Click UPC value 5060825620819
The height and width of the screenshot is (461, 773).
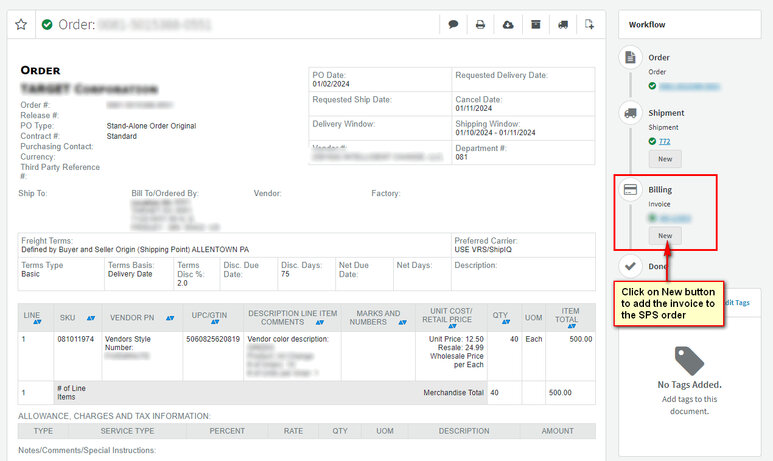pos(213,339)
